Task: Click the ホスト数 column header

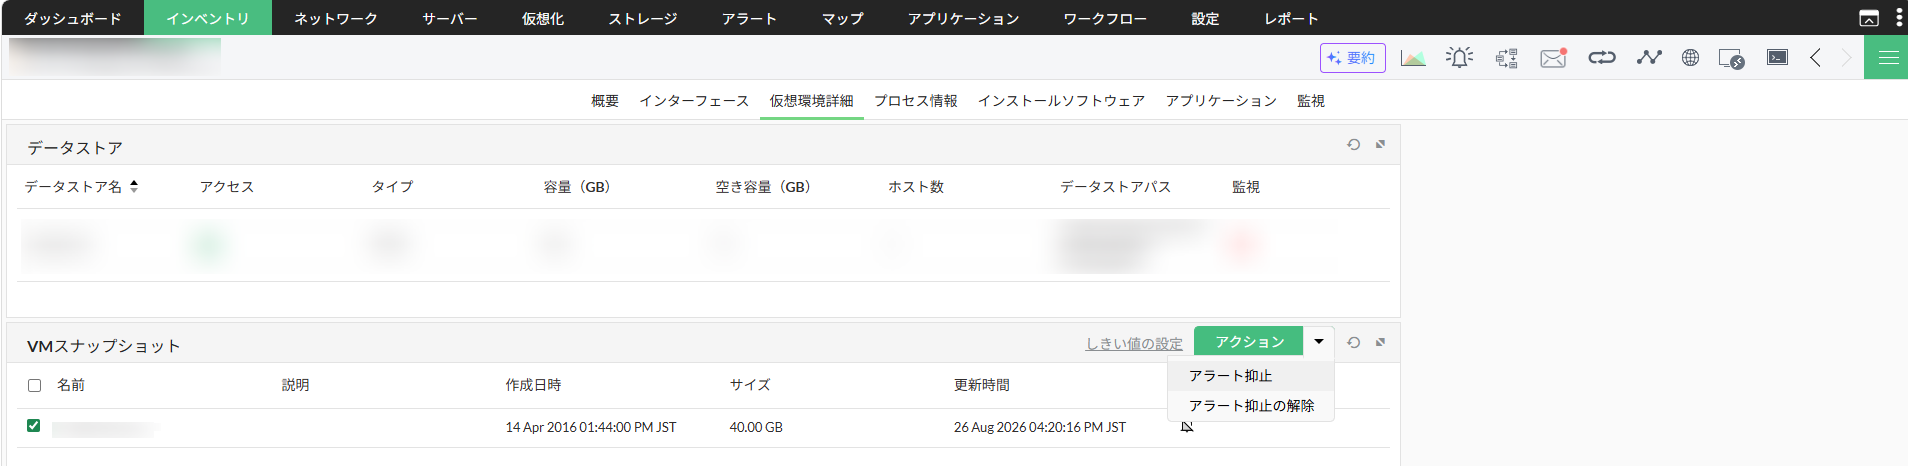Action: (916, 187)
